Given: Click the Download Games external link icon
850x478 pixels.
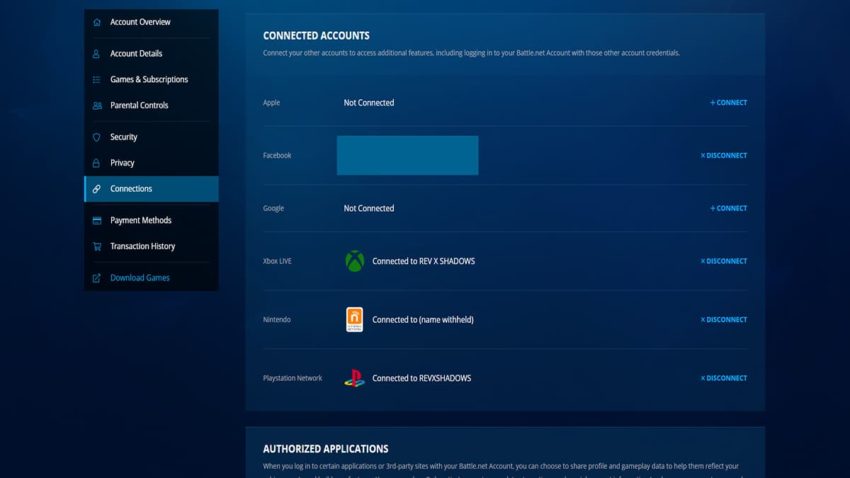Looking at the screenshot, I should click(x=96, y=278).
